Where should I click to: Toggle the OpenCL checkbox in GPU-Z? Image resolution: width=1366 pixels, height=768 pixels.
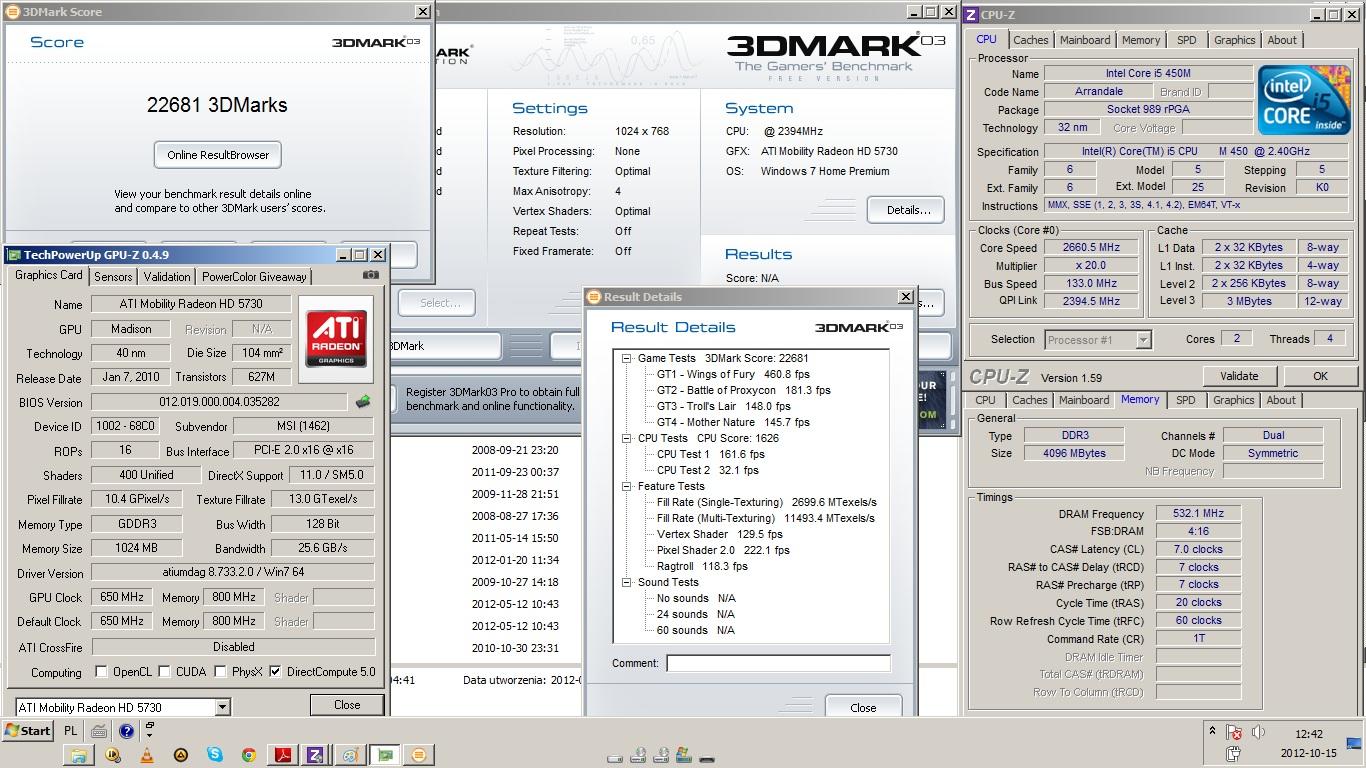click(101, 672)
